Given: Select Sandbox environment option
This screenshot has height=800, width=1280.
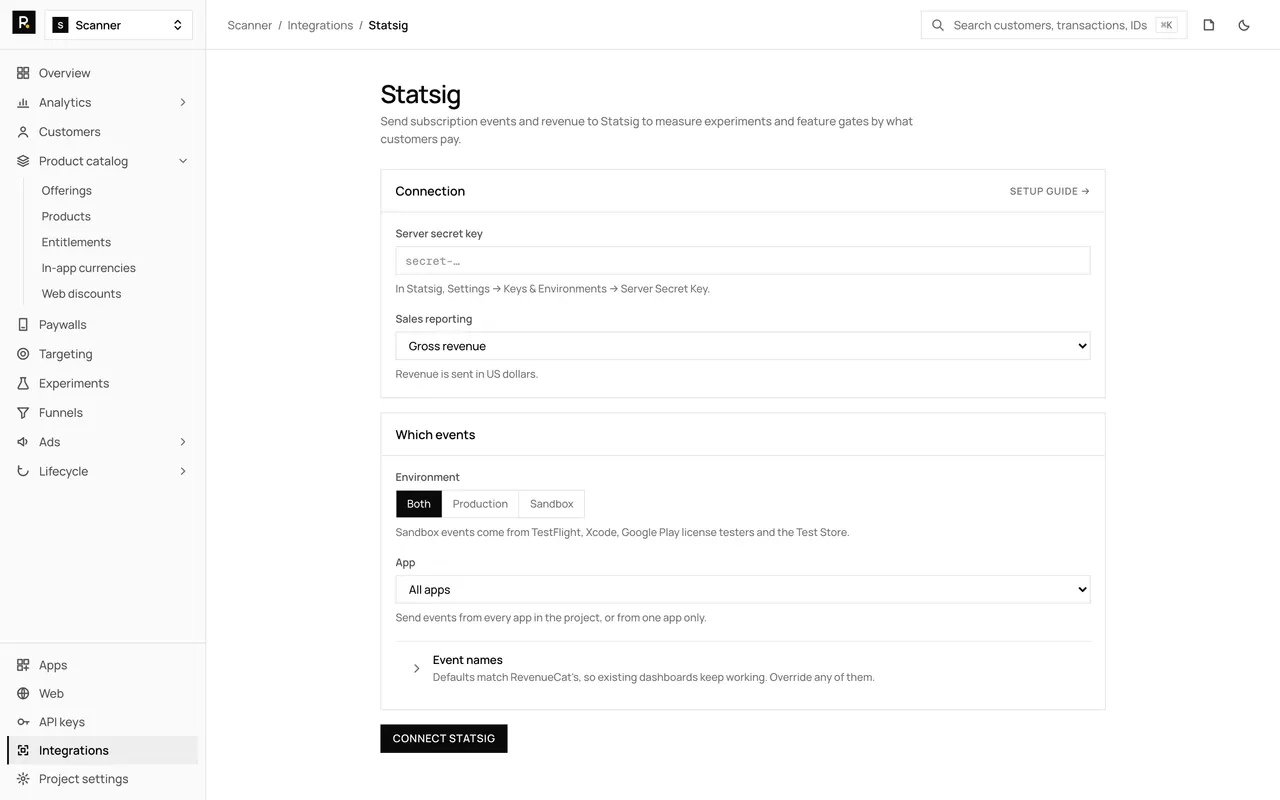Looking at the screenshot, I should coord(552,504).
